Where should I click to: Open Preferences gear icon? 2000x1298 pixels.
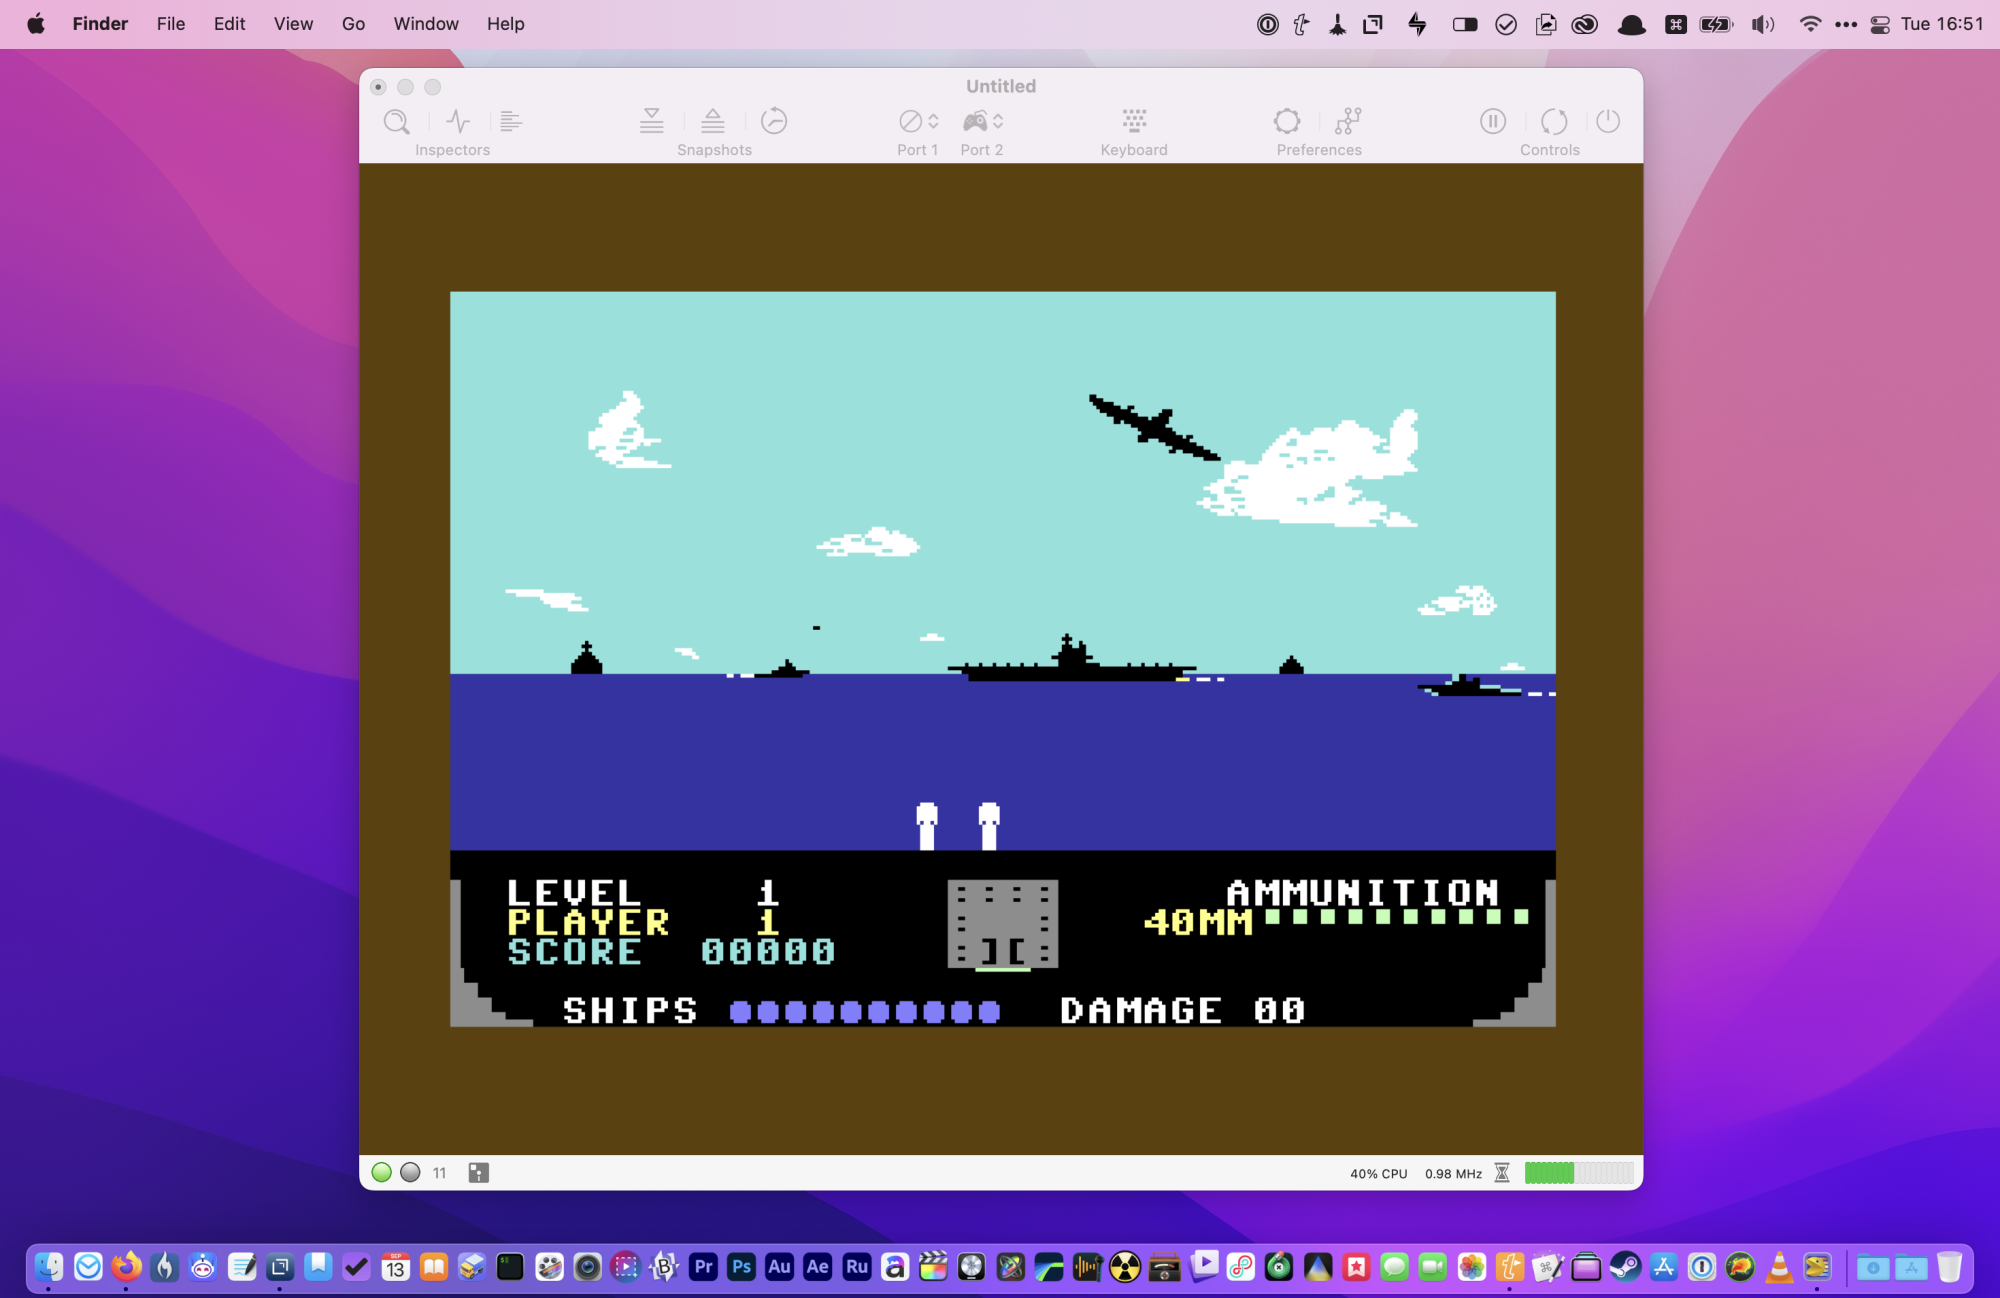coord(1287,122)
